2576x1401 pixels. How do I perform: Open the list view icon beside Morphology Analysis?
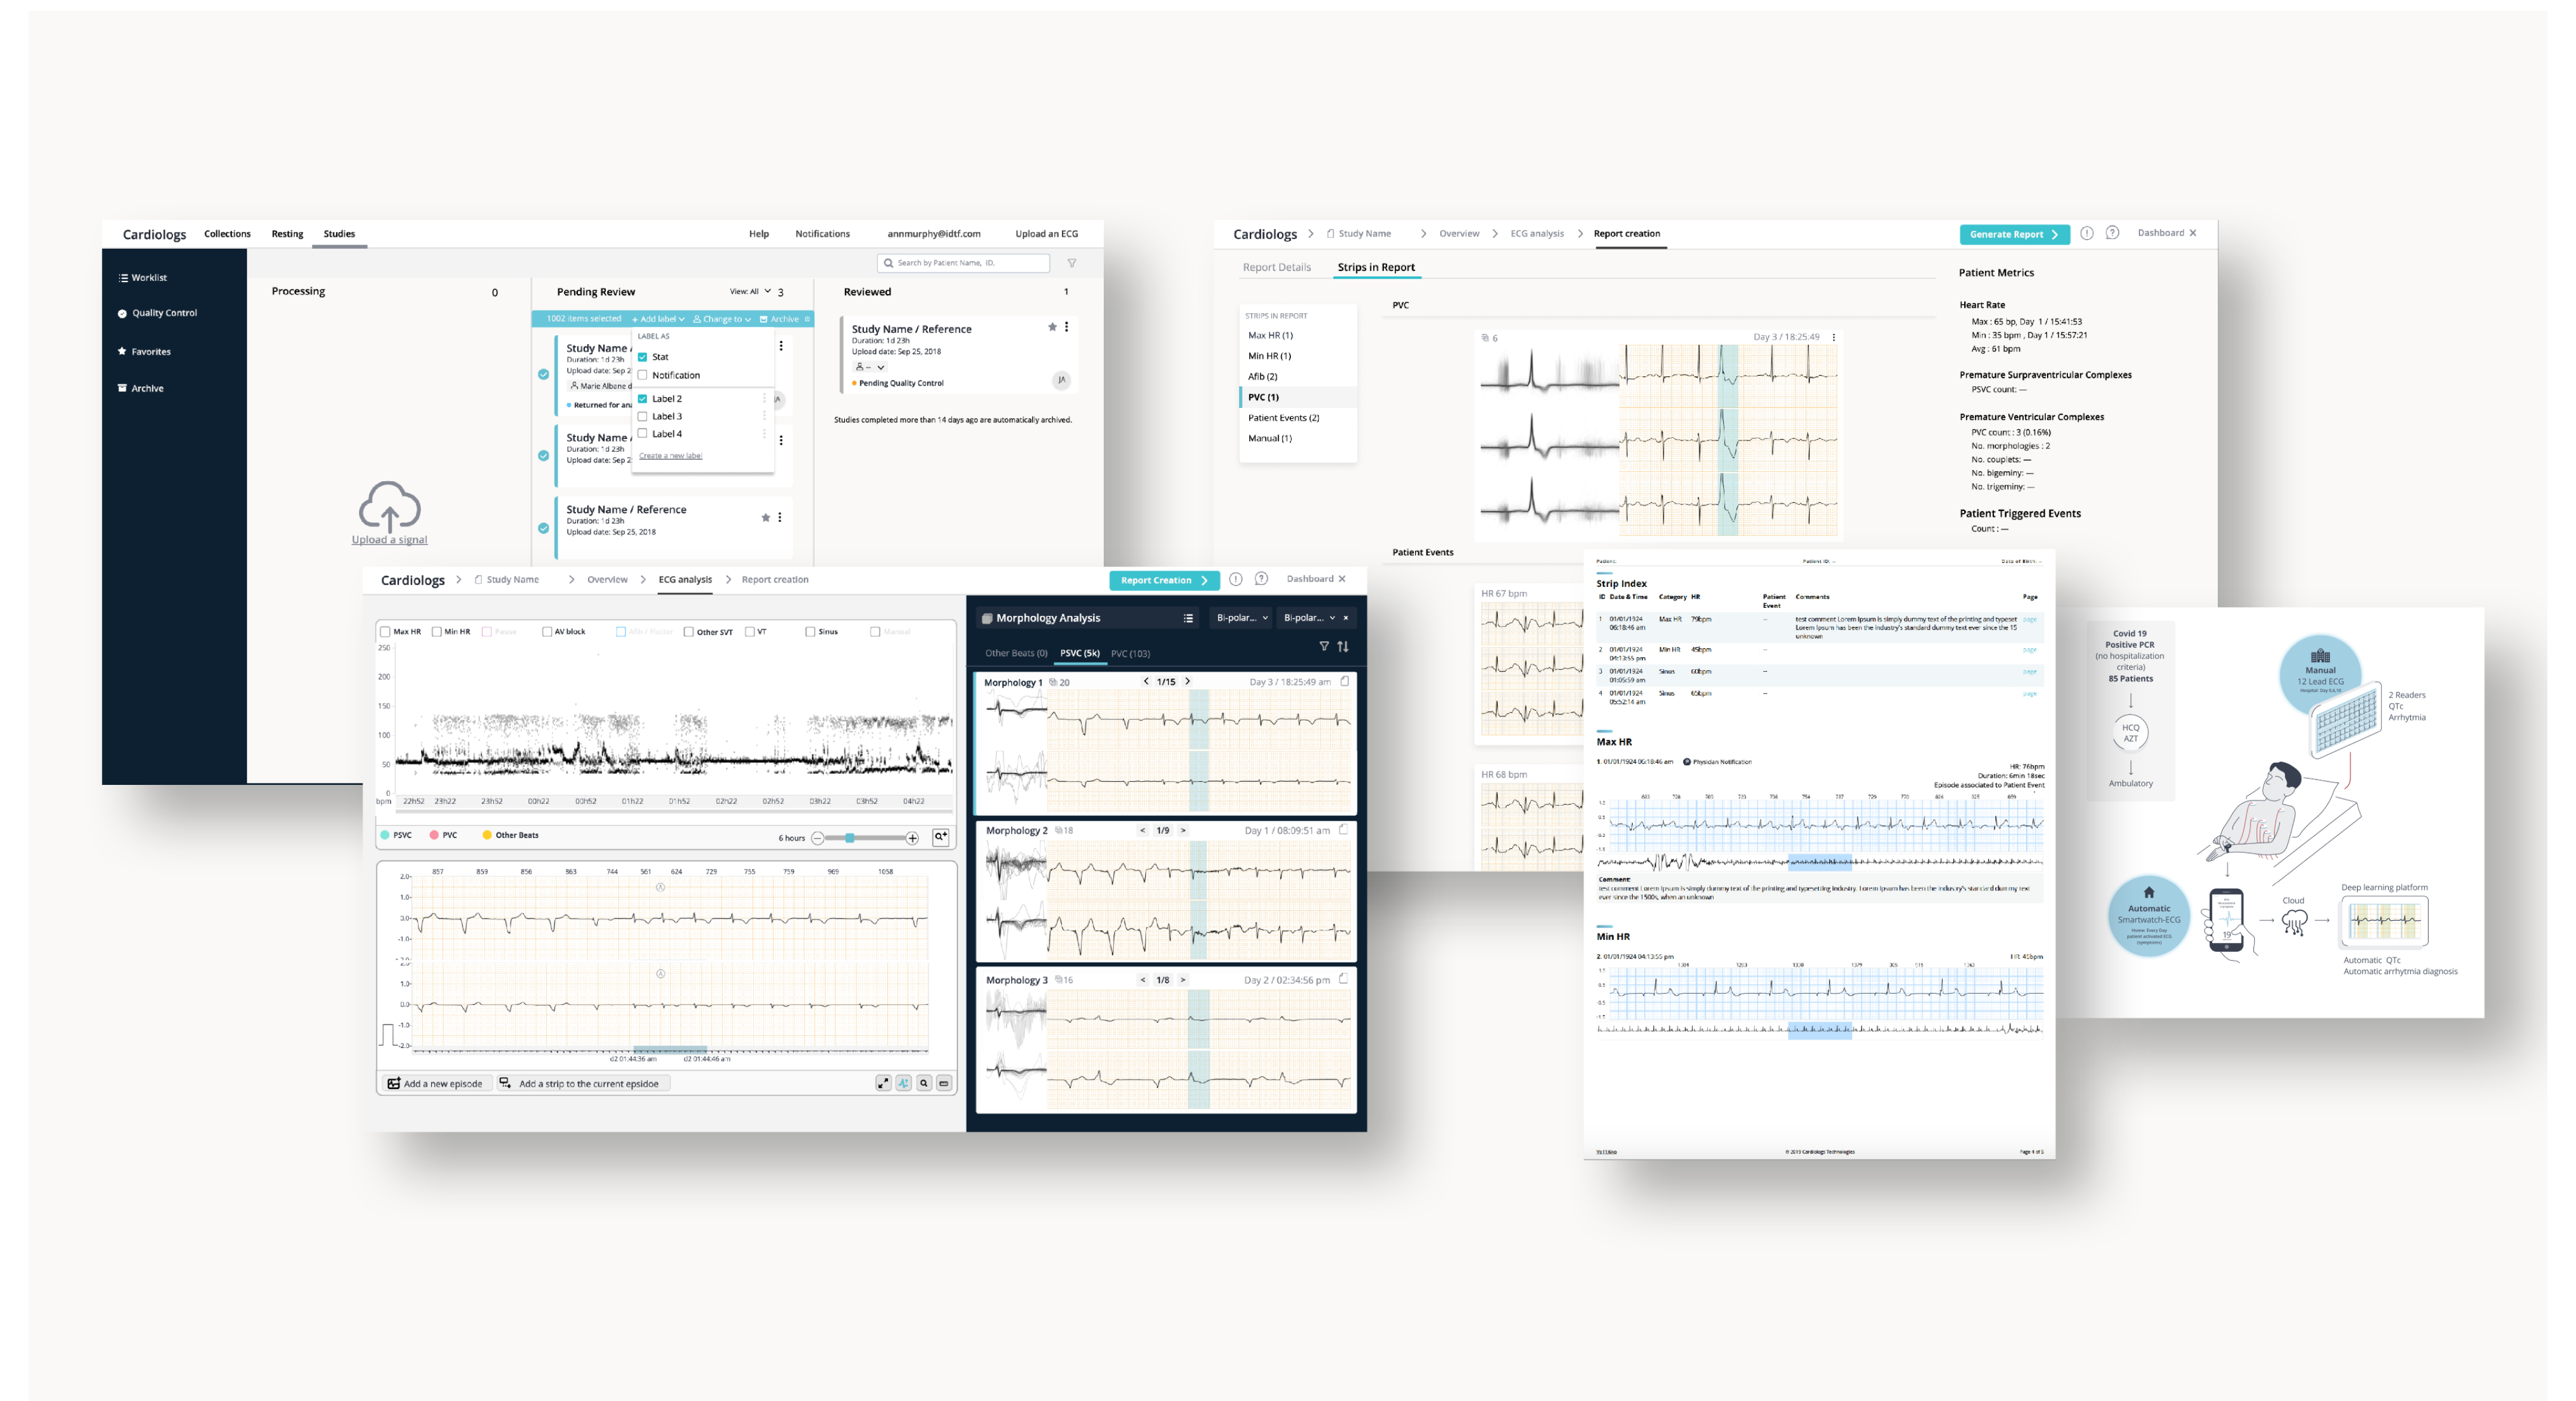1188,618
